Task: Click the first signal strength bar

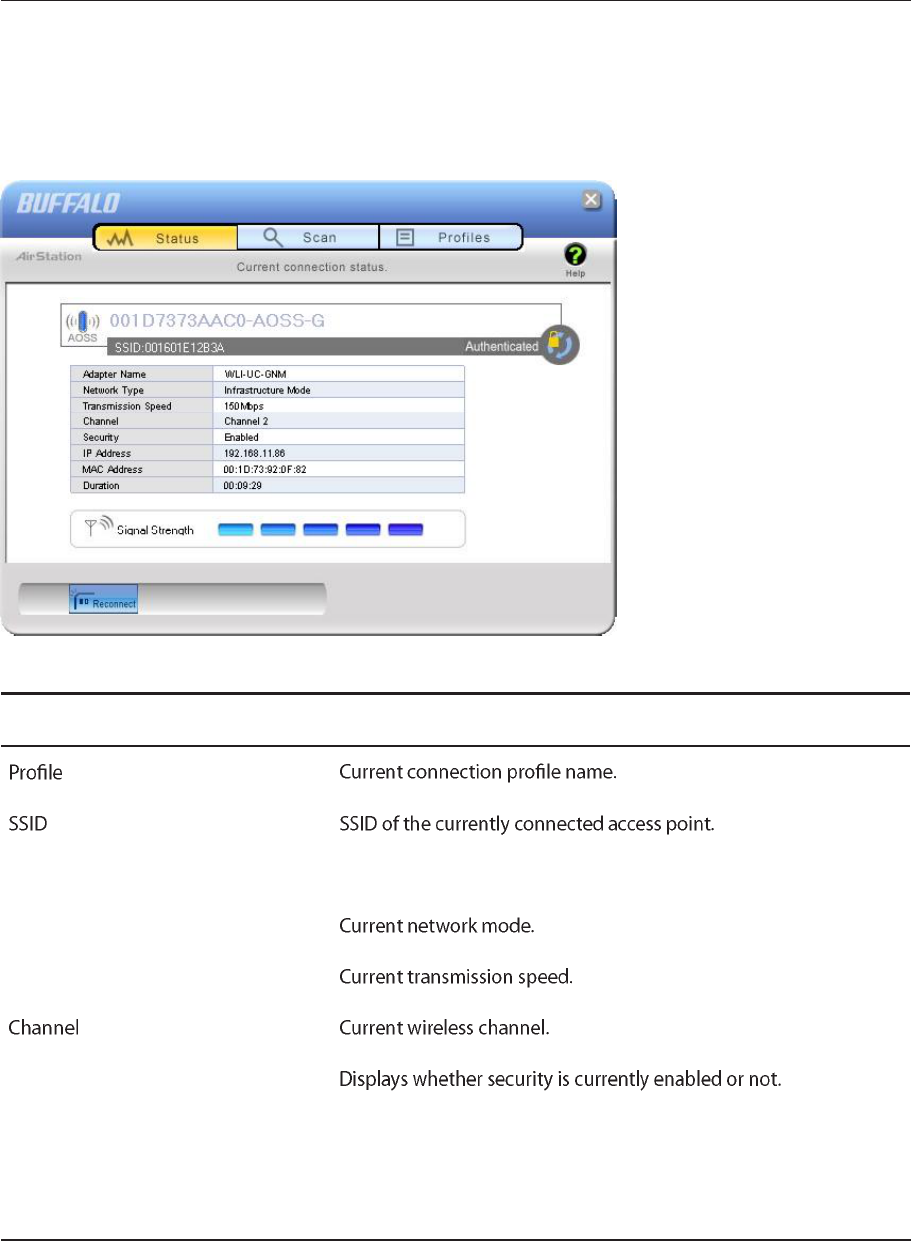Action: pos(236,529)
